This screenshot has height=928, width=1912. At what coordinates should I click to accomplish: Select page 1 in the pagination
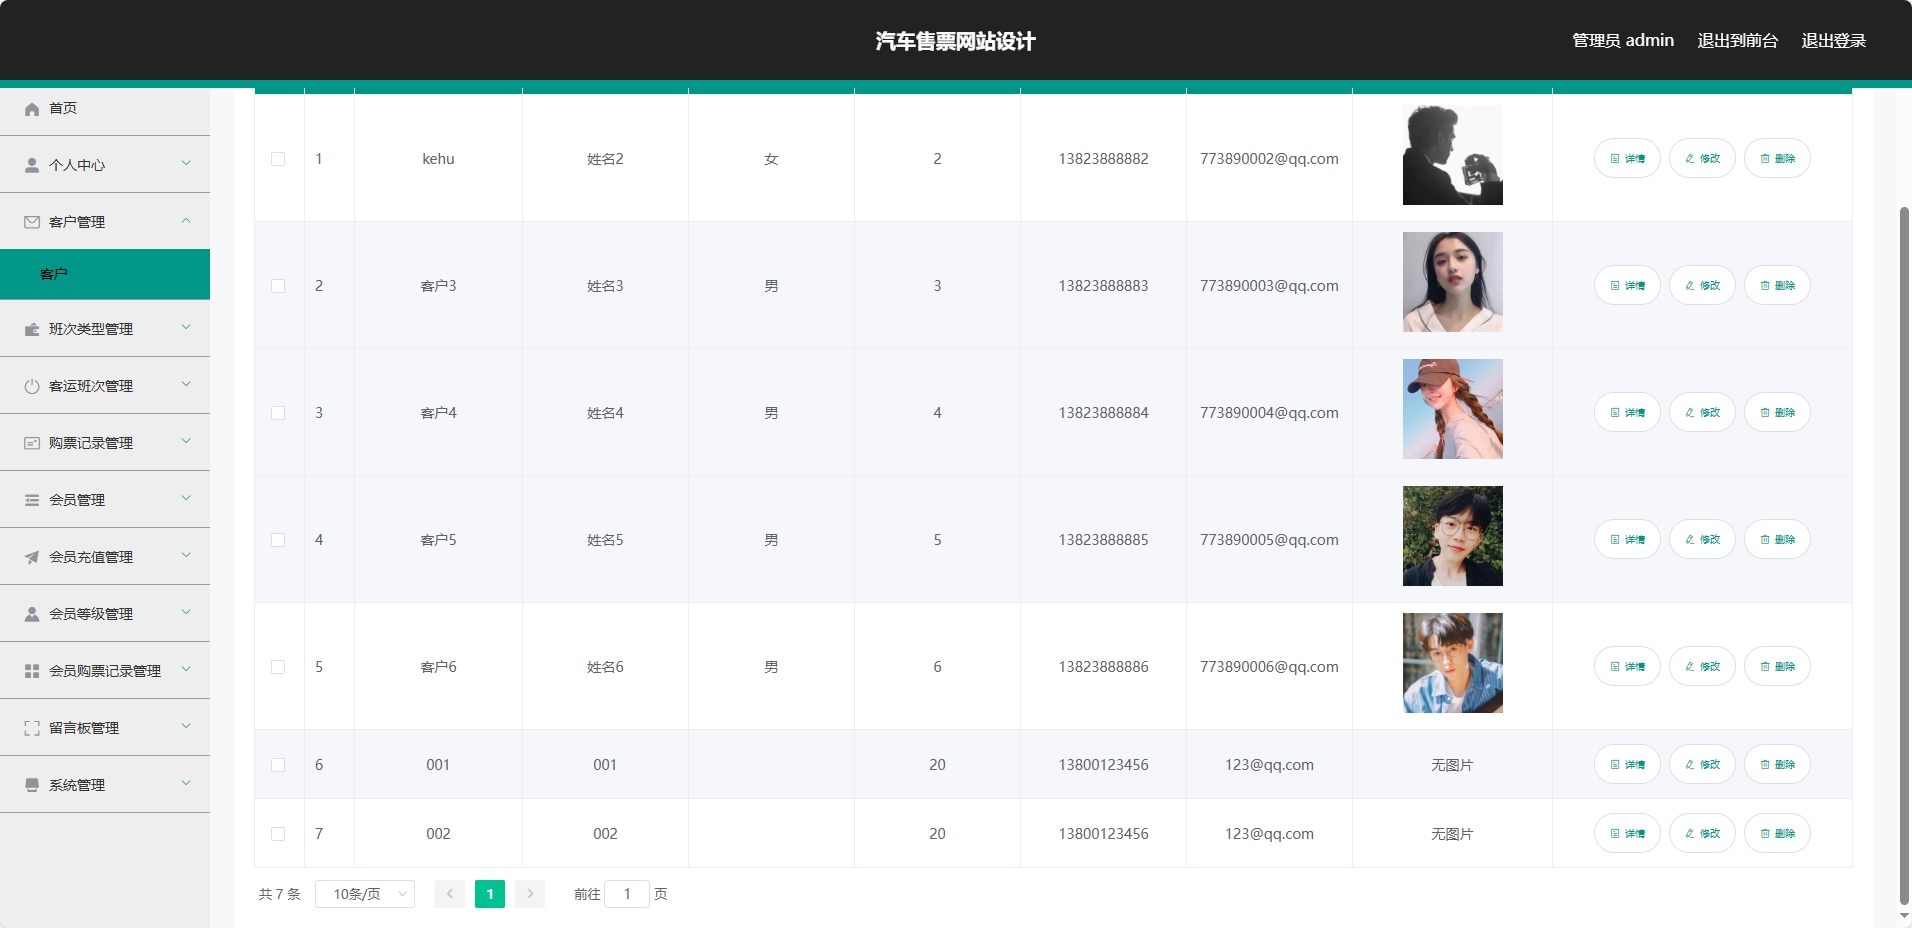[x=490, y=894]
